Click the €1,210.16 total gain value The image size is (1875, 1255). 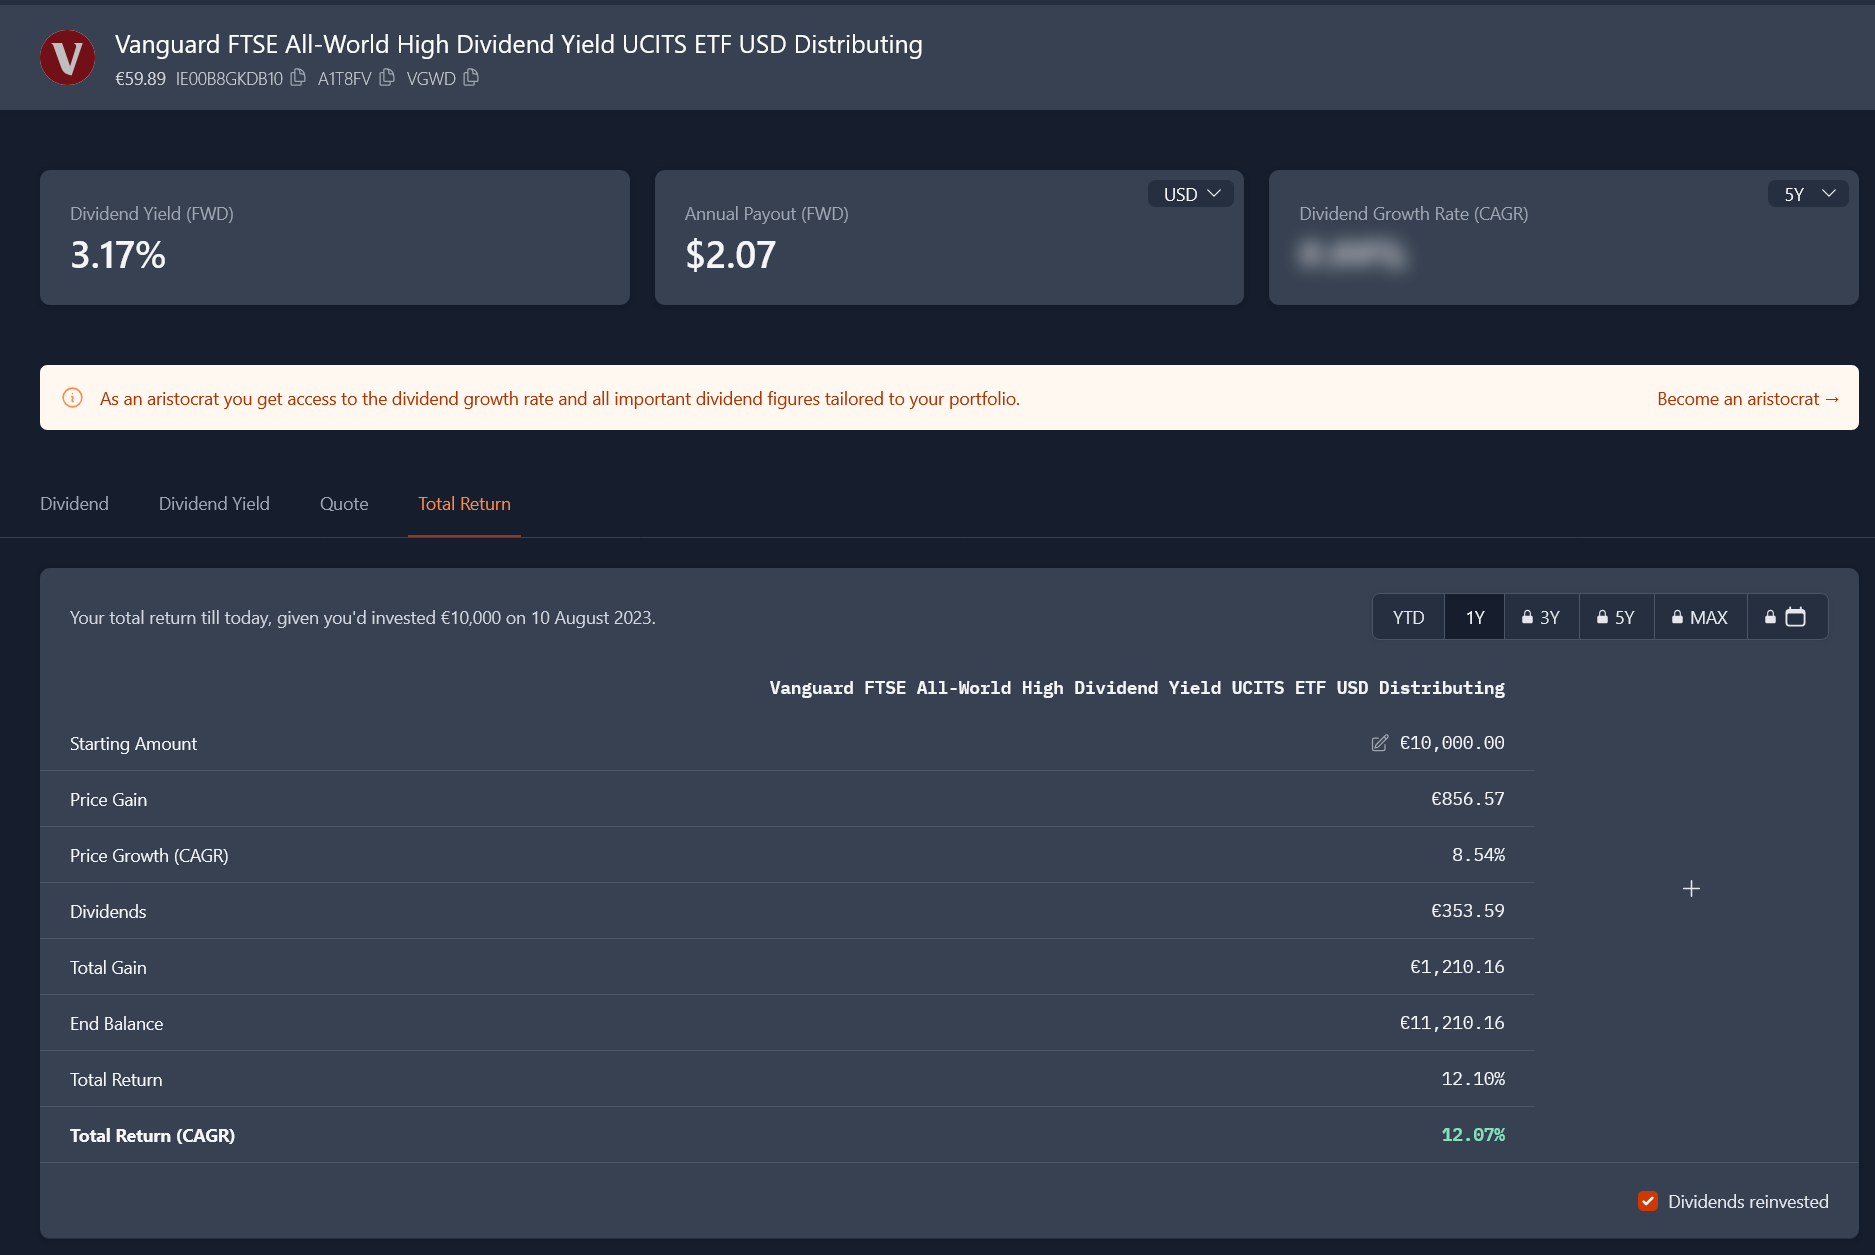tap(1457, 967)
